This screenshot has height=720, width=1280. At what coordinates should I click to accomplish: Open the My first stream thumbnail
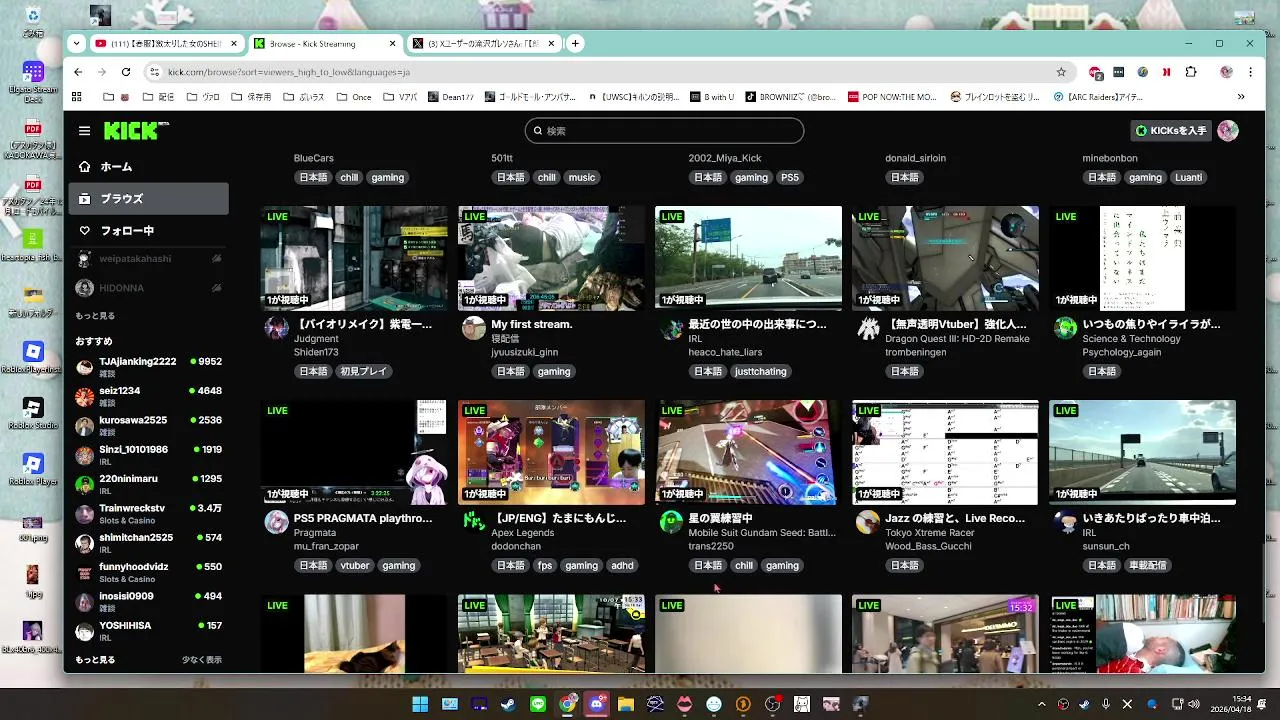[x=551, y=258]
